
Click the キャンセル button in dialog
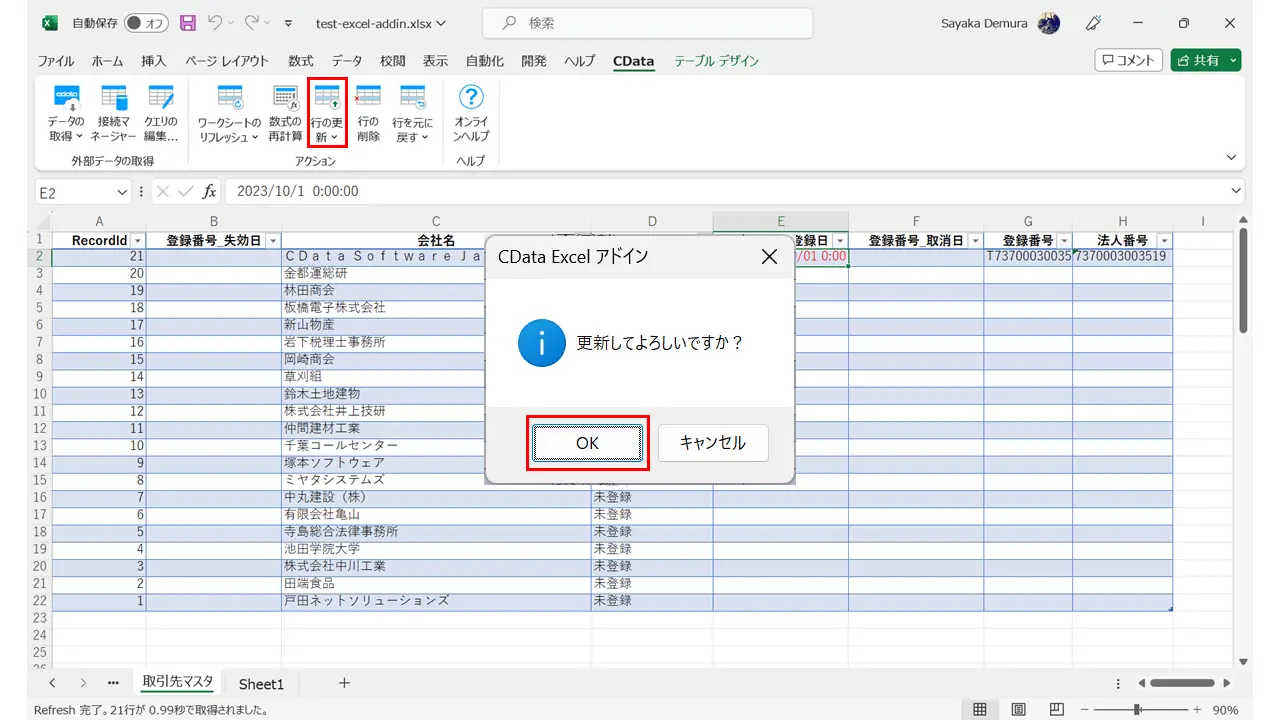(713, 443)
